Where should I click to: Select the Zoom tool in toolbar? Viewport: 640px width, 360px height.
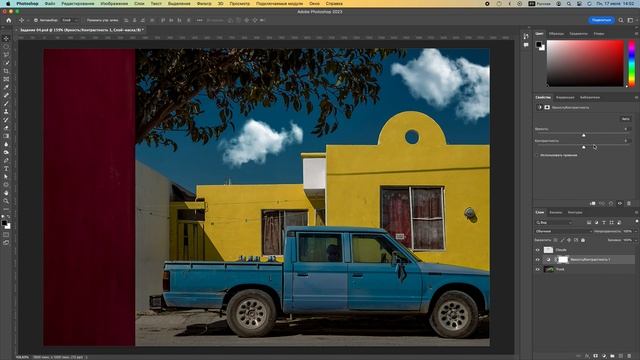tap(6, 201)
